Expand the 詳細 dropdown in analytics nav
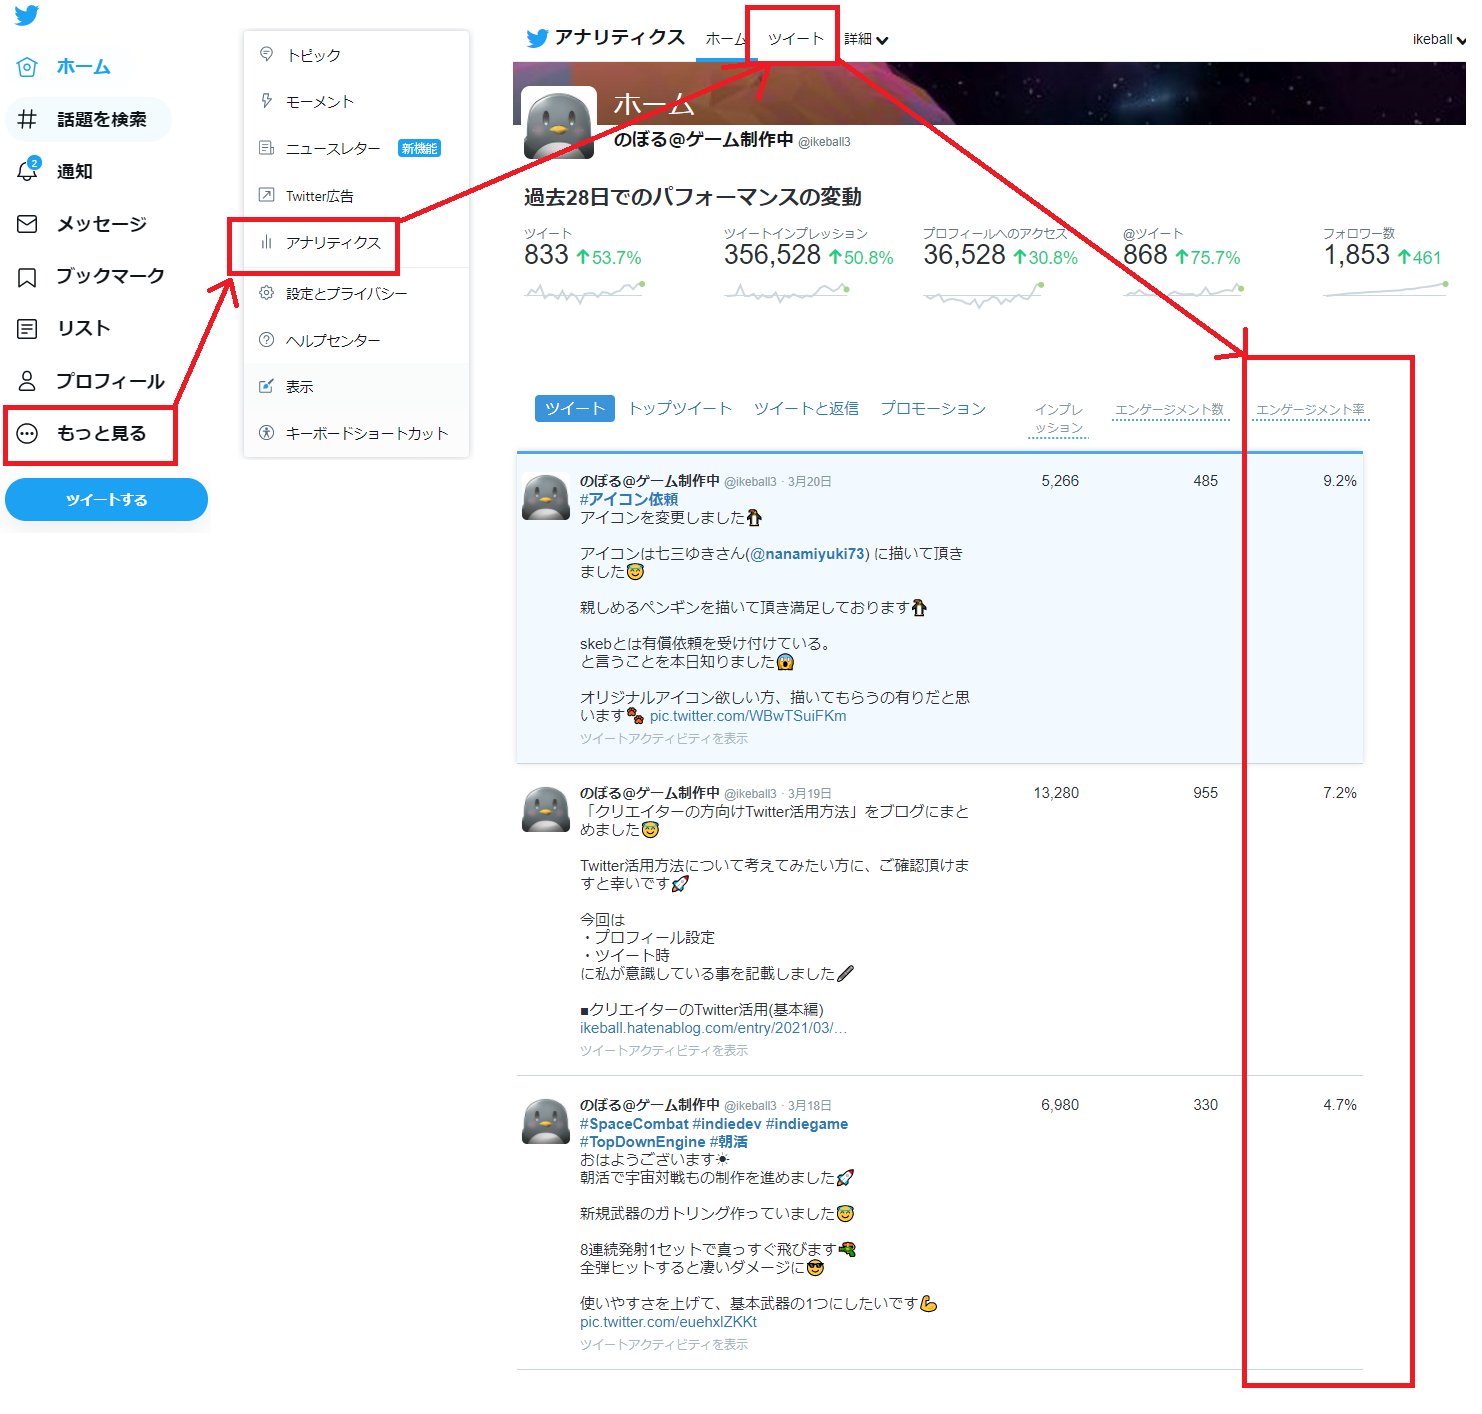The width and height of the screenshot is (1482, 1414). pyautogui.click(x=866, y=39)
